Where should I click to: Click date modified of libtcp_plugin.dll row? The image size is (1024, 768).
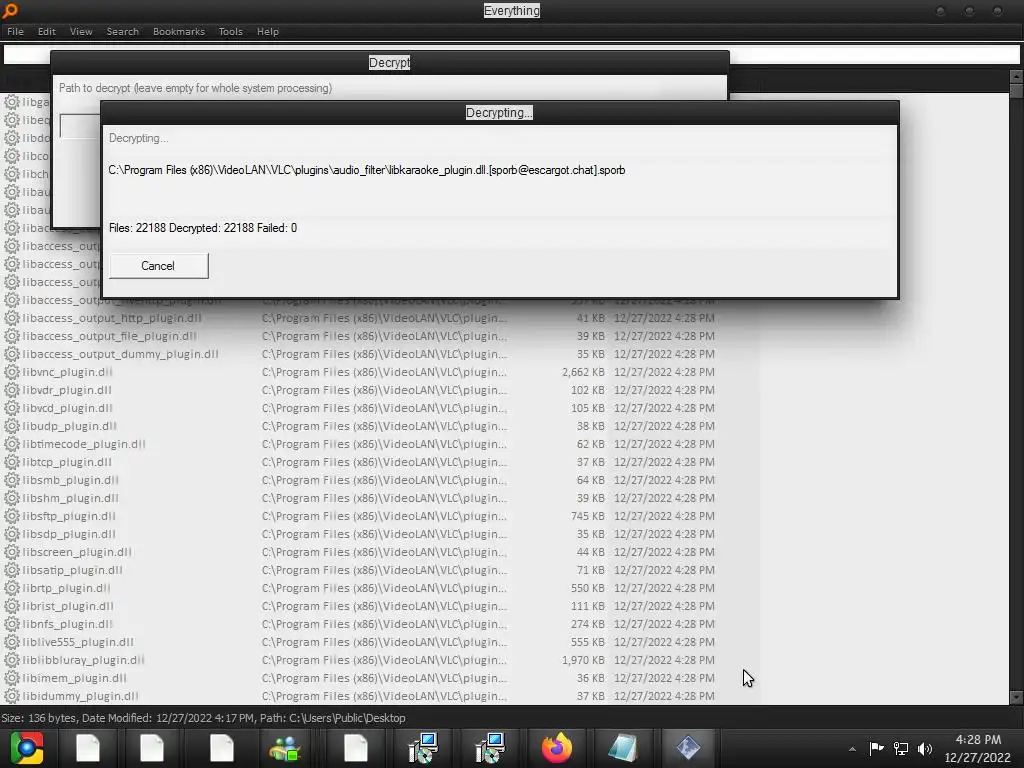pyautogui.click(x=664, y=462)
